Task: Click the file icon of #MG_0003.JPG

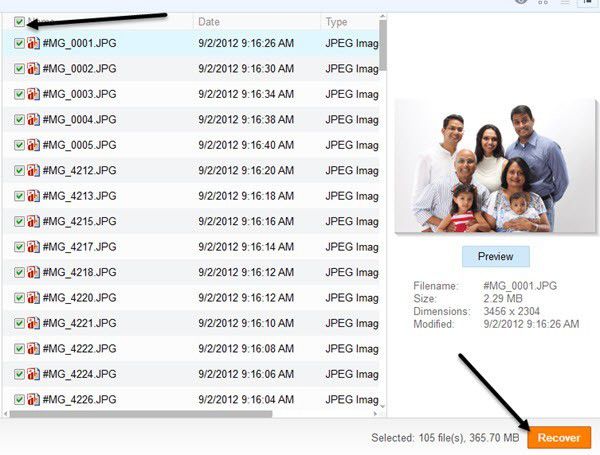Action: point(33,94)
